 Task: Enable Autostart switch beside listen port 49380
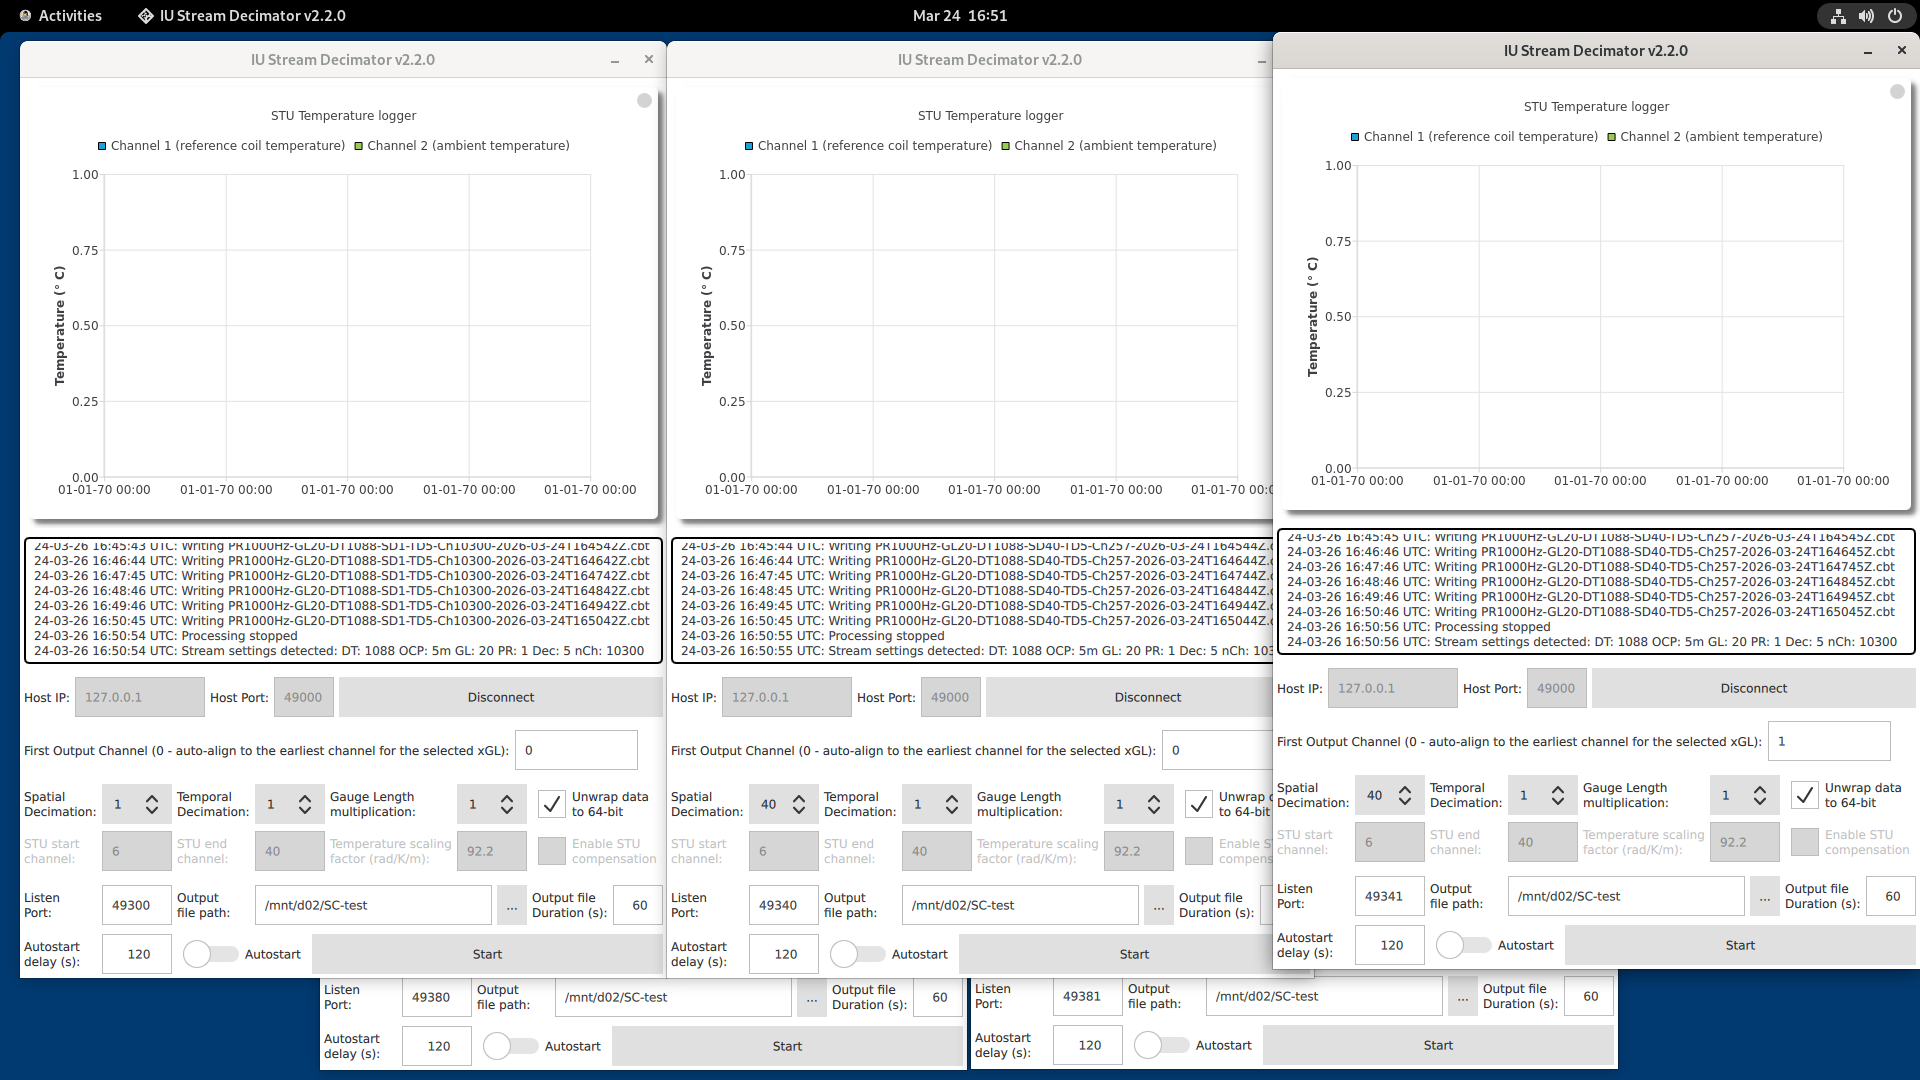510,1046
